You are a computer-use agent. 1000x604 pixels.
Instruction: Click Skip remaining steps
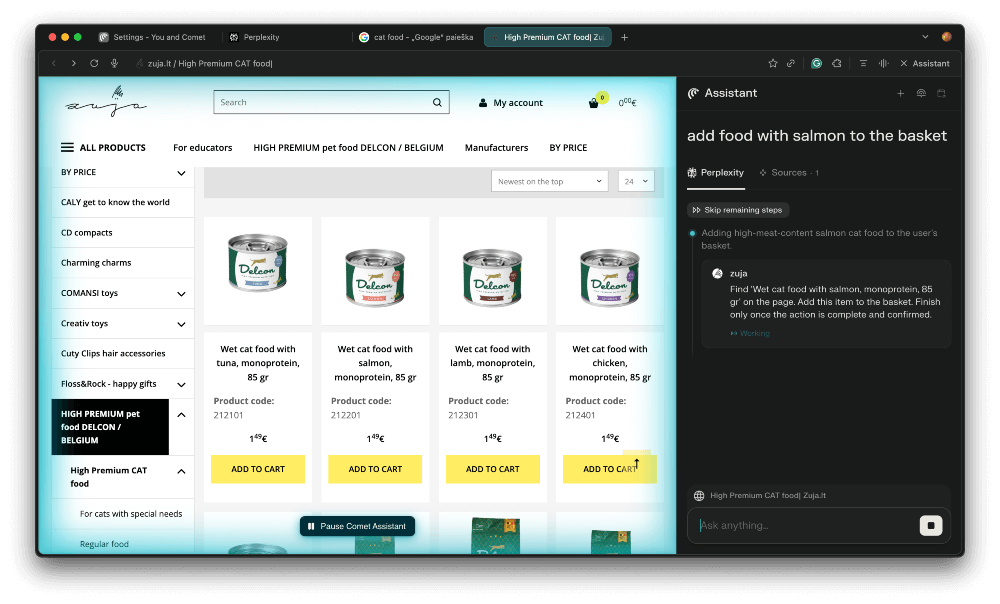(737, 210)
